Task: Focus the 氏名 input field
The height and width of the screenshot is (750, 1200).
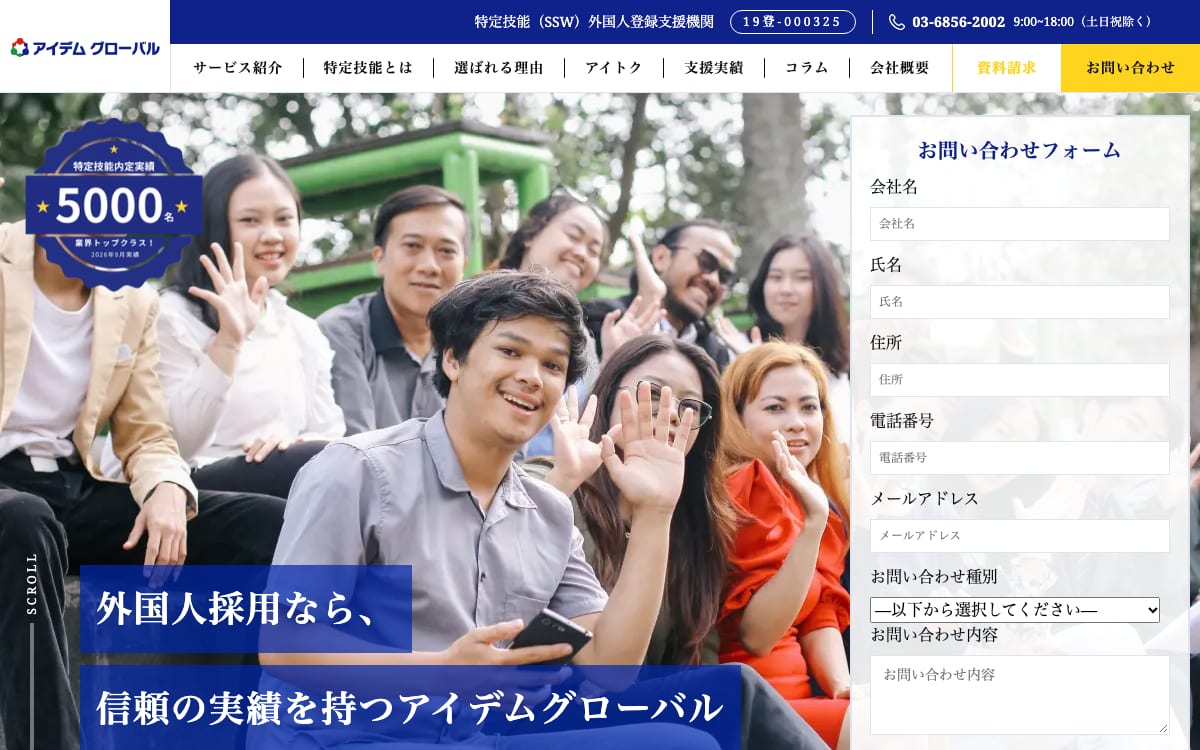Action: tap(1020, 302)
